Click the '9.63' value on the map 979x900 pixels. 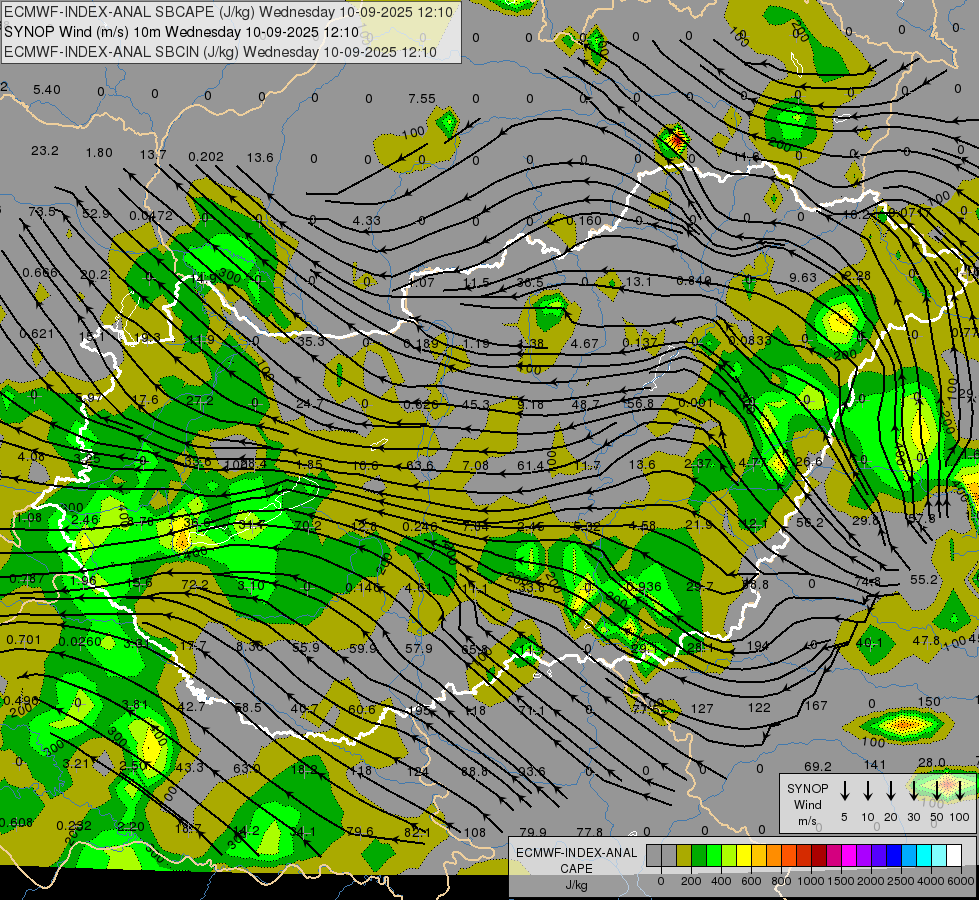803,277
